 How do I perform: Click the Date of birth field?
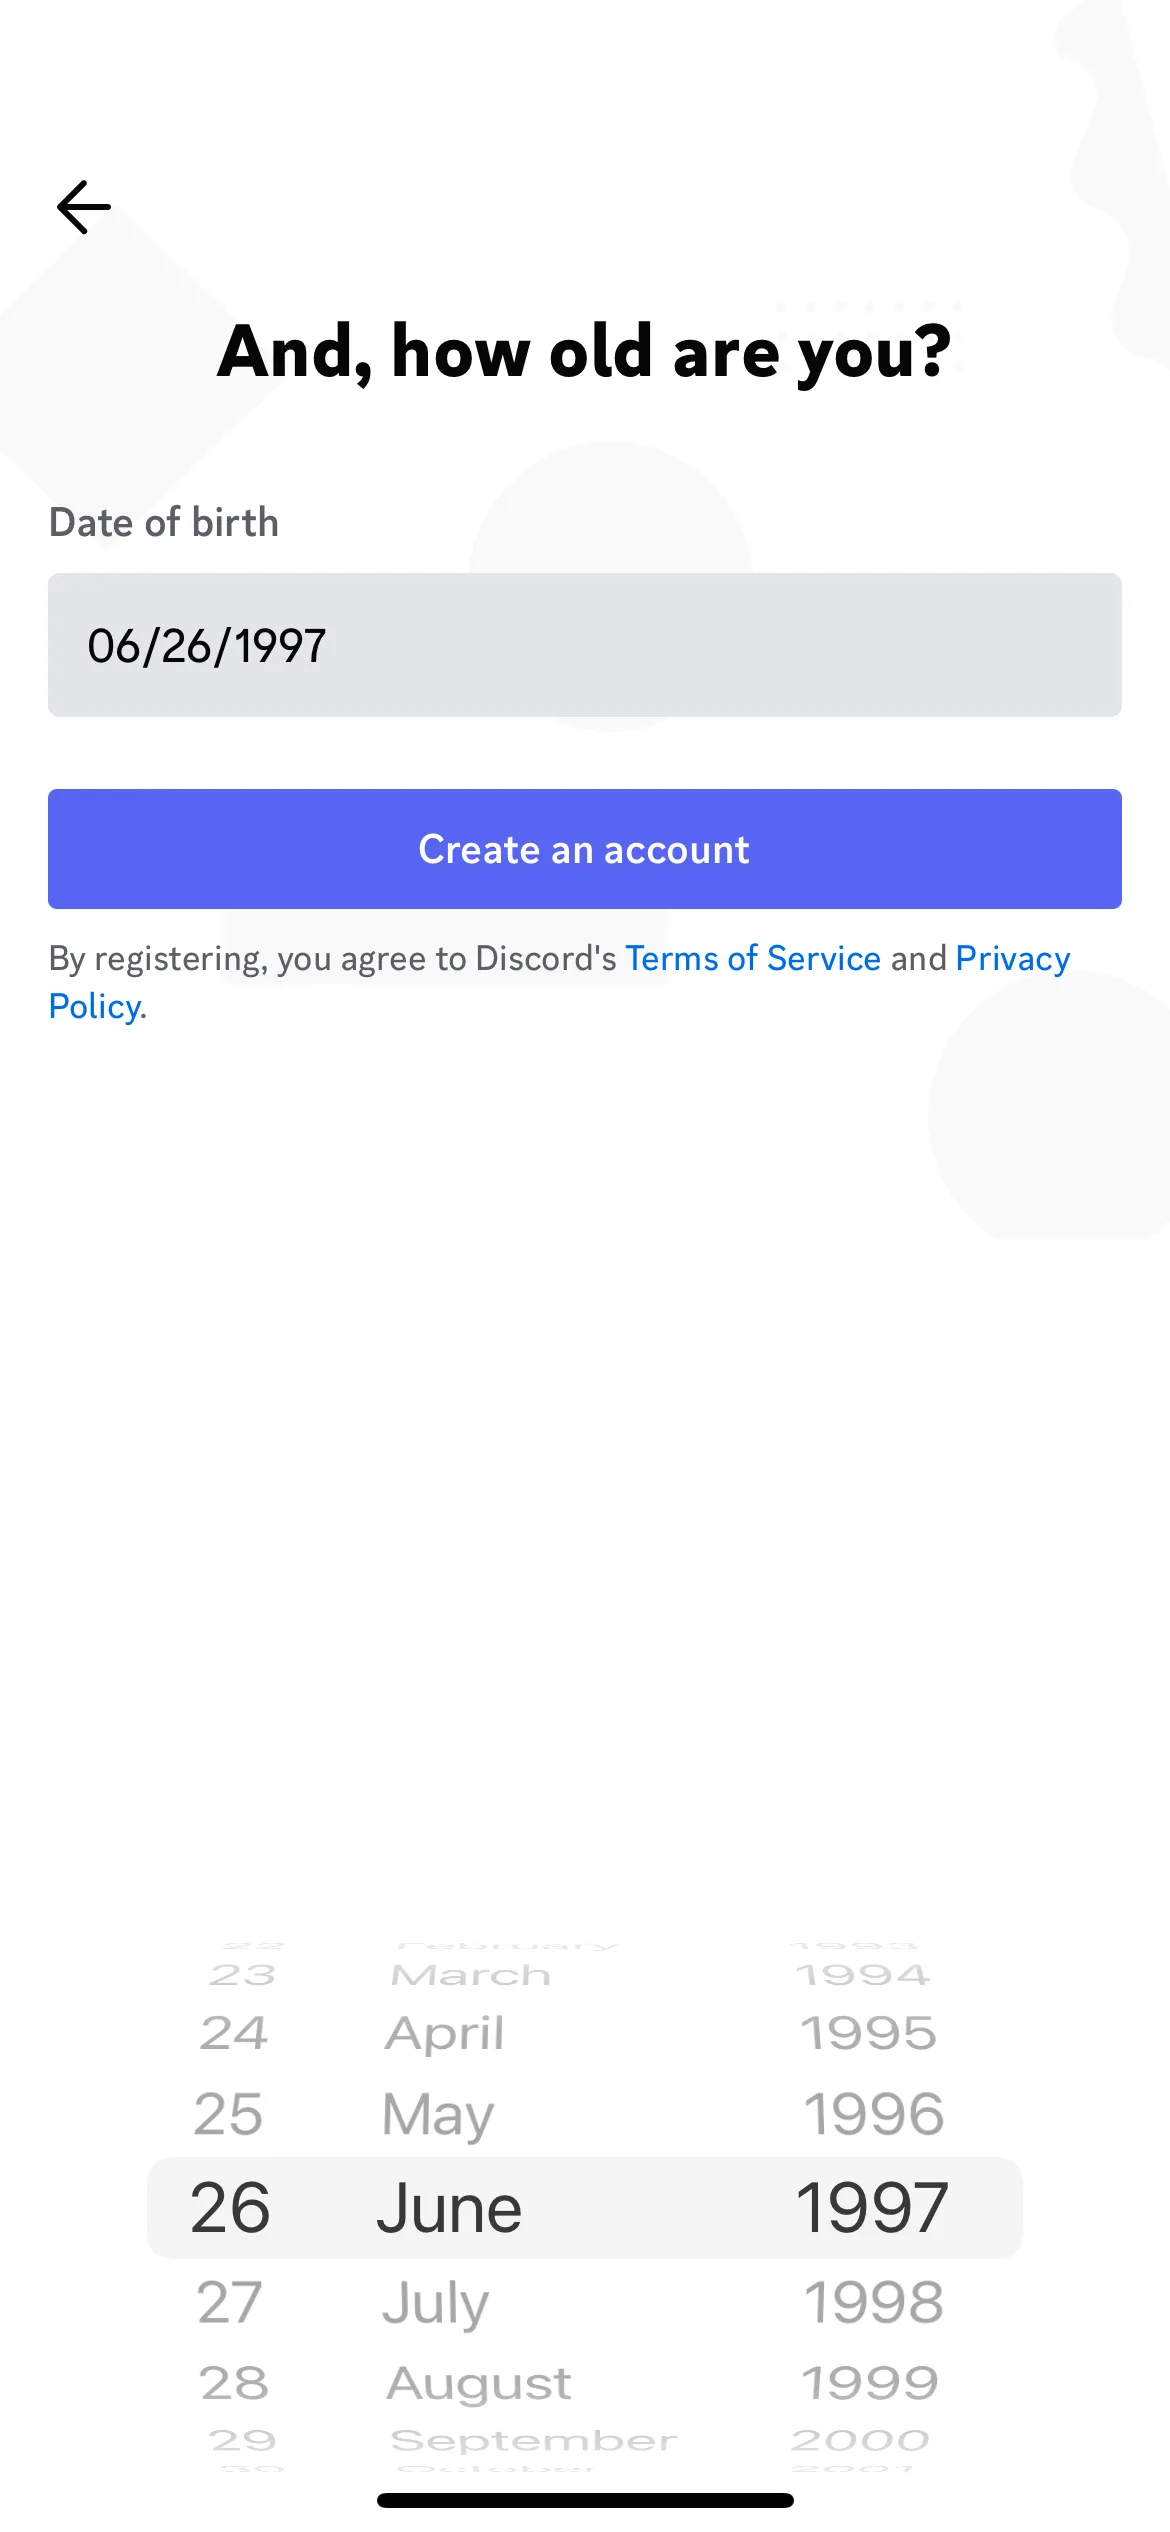pos(585,645)
